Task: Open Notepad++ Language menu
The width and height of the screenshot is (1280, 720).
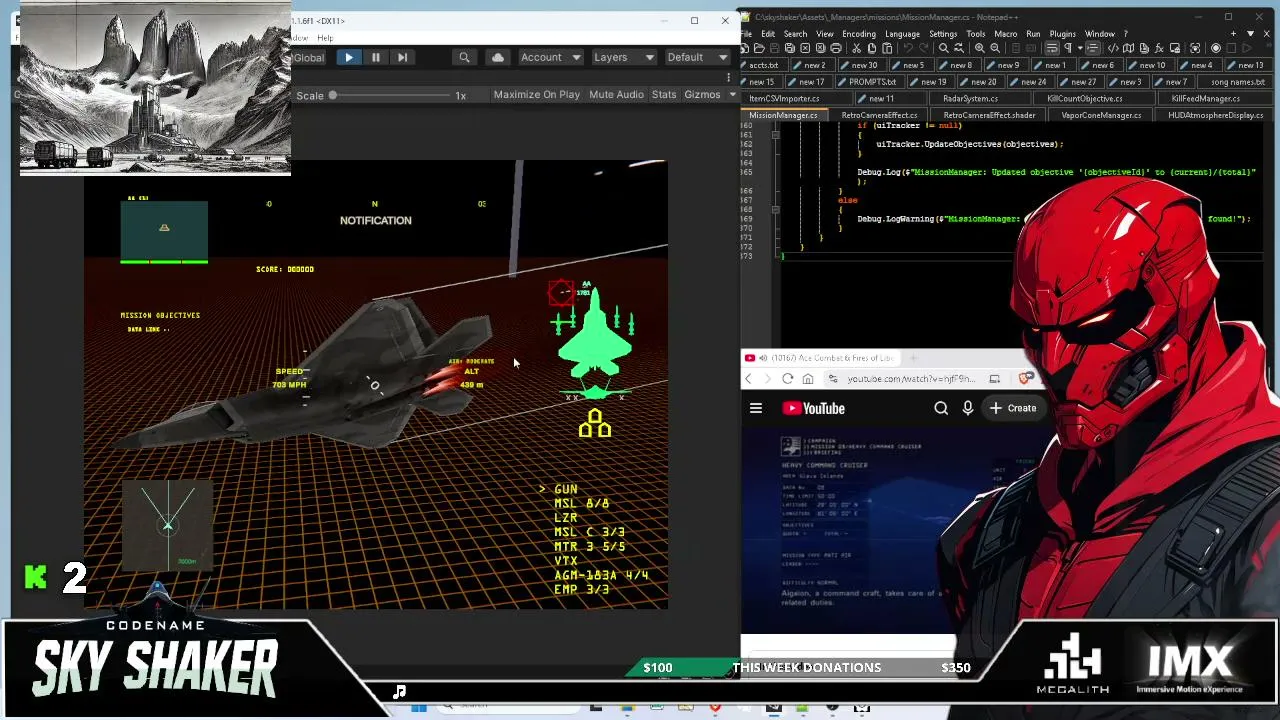Action: [x=902, y=34]
